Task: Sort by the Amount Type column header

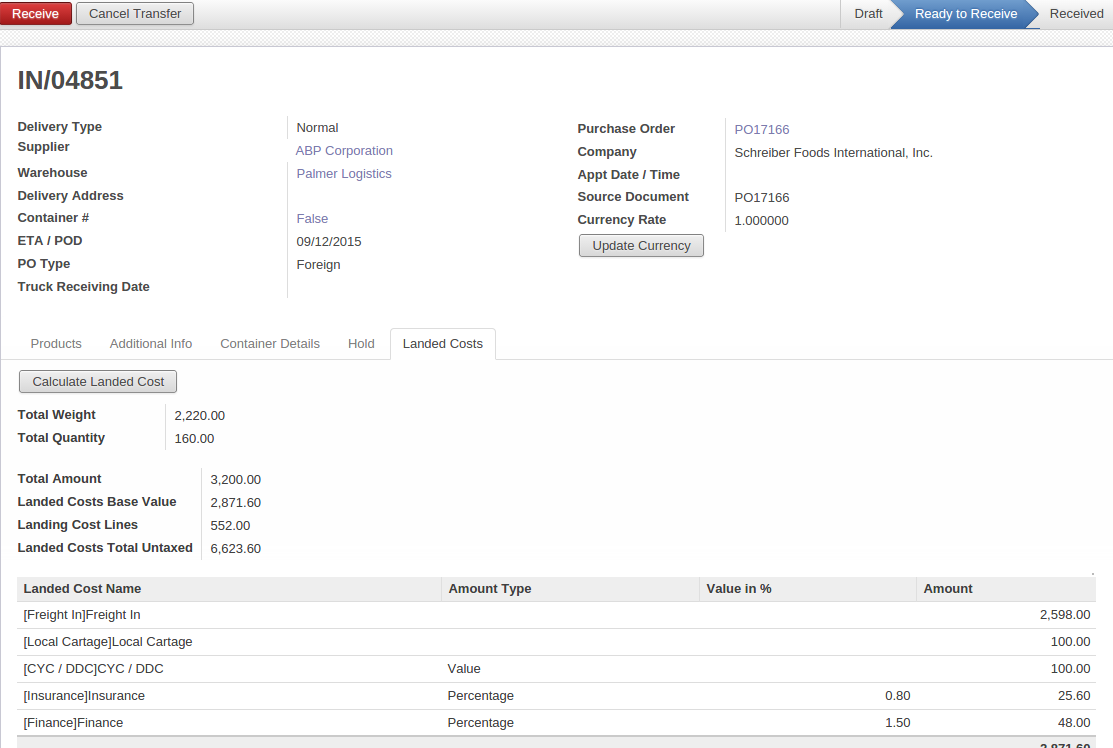Action: pyautogui.click(x=571, y=589)
